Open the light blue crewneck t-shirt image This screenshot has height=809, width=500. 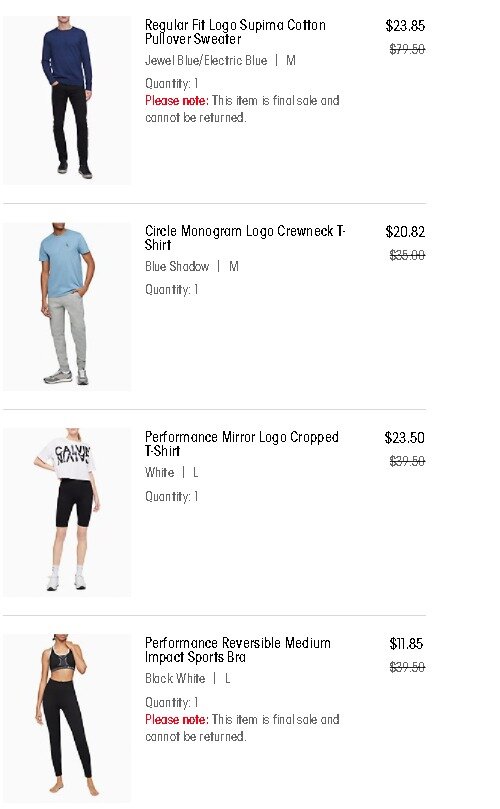(67, 306)
